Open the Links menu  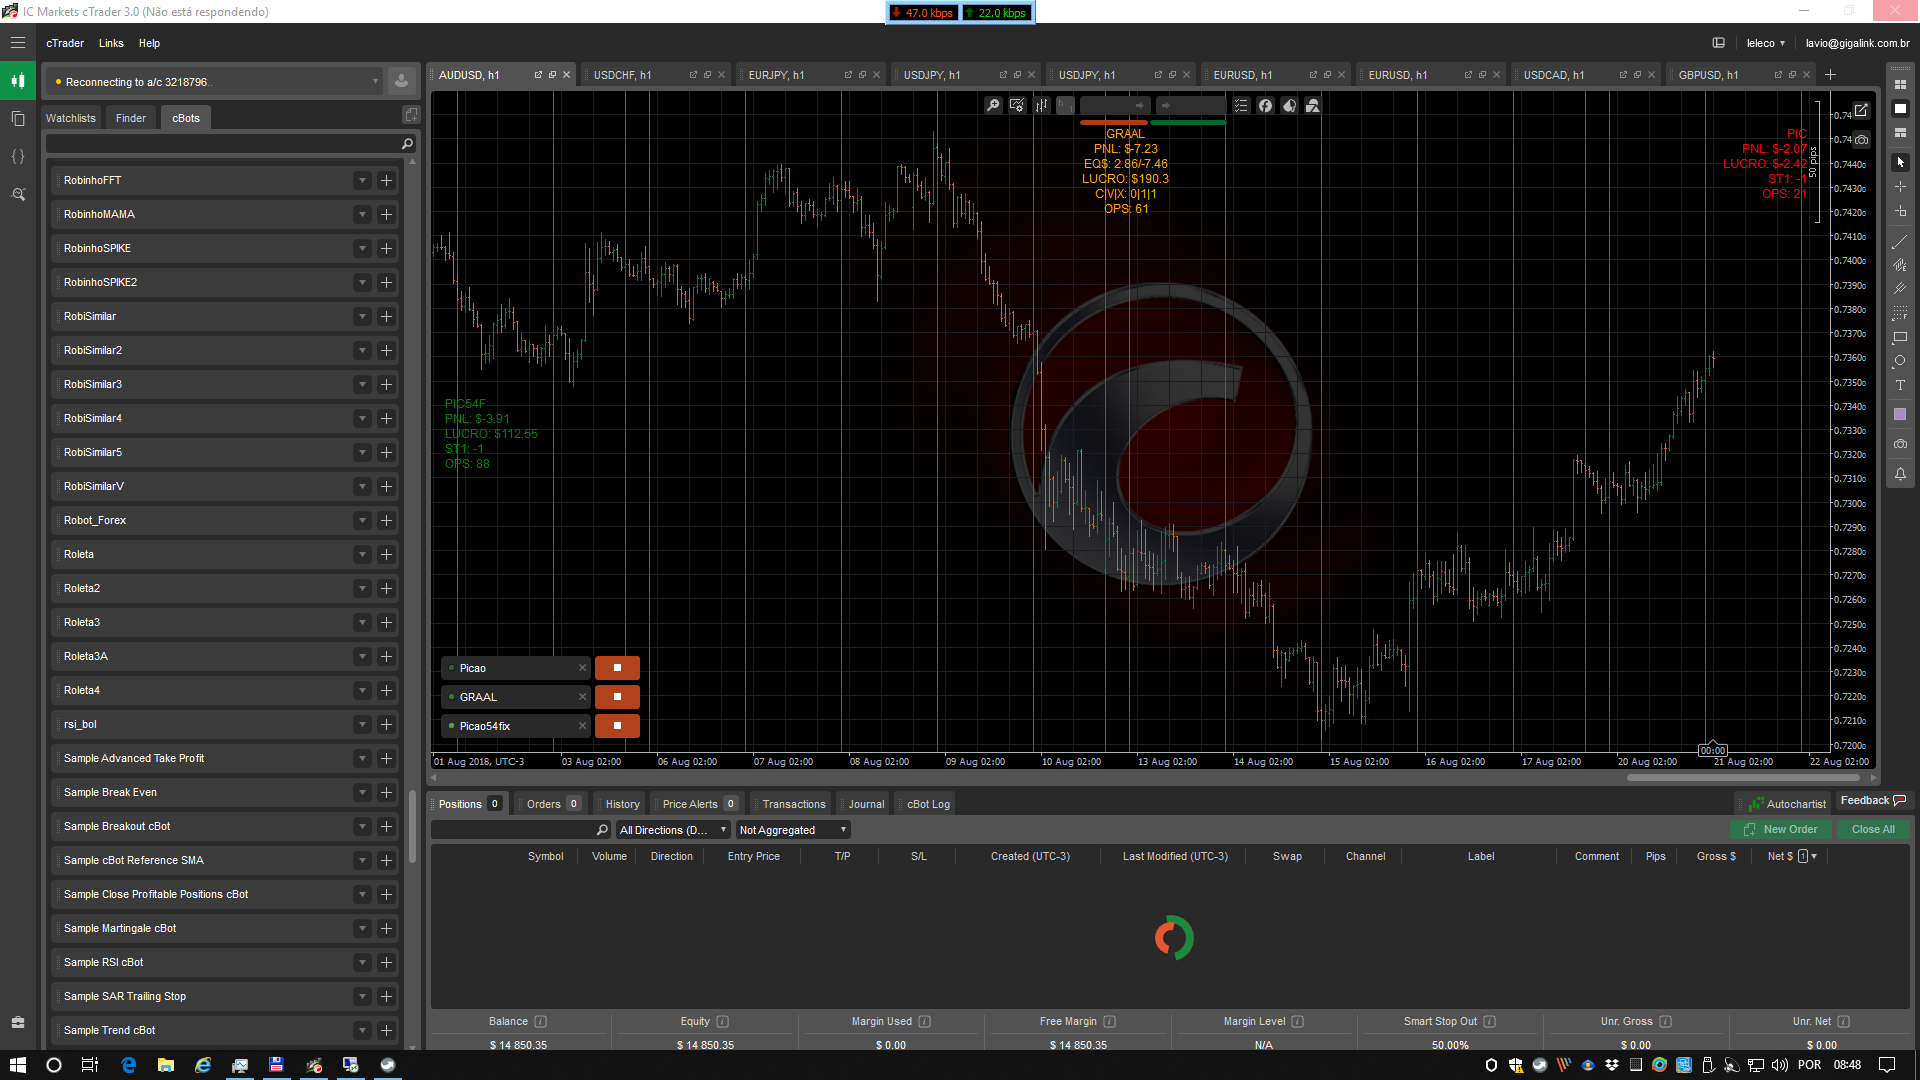click(111, 43)
